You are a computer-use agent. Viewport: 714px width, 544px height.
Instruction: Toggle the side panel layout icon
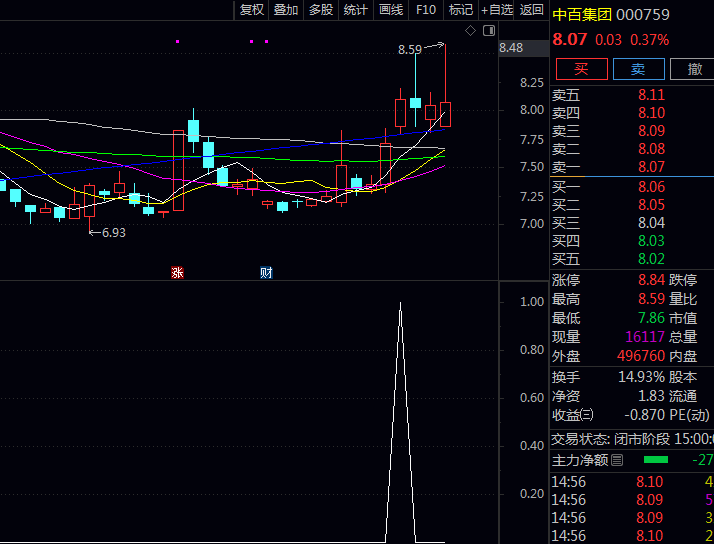489,31
